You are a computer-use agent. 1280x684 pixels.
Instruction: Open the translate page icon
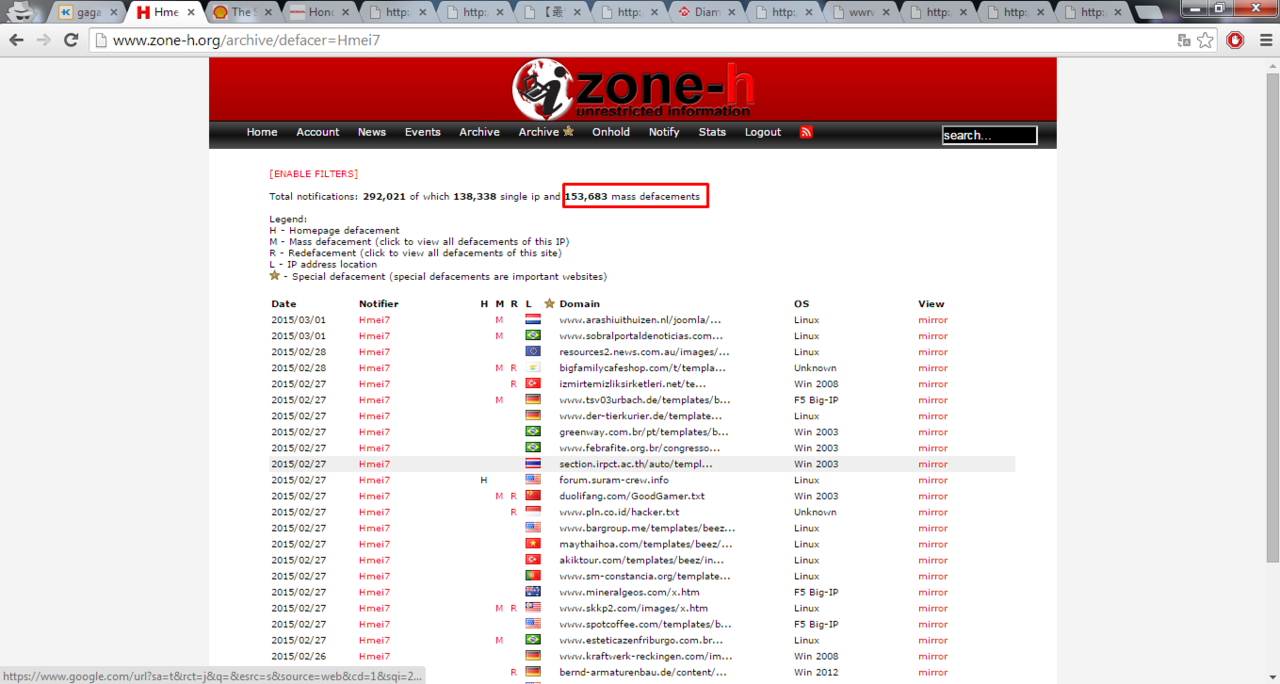point(1184,40)
